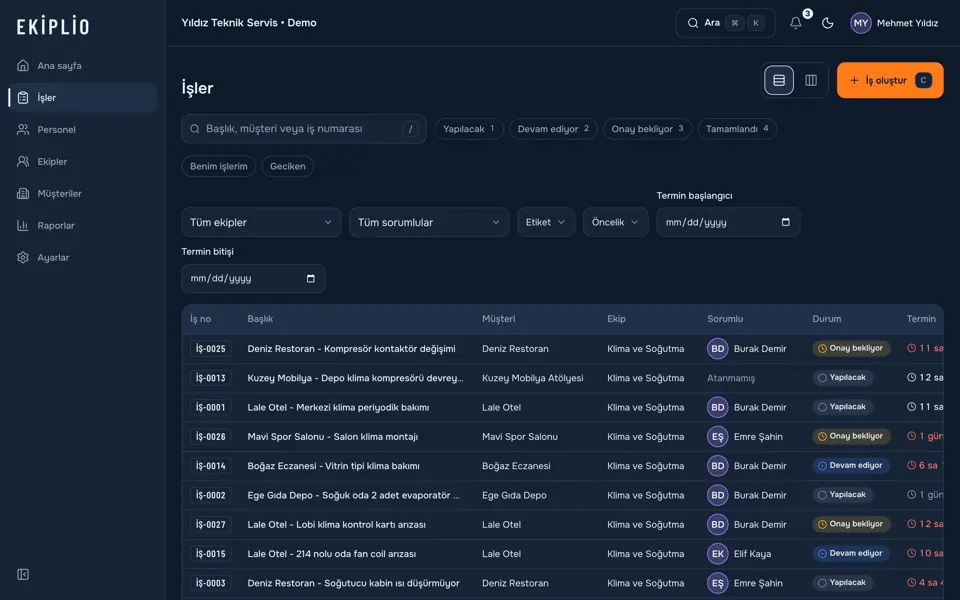Toggle the Yapılacak status filter
960x600 pixels.
[469, 129]
